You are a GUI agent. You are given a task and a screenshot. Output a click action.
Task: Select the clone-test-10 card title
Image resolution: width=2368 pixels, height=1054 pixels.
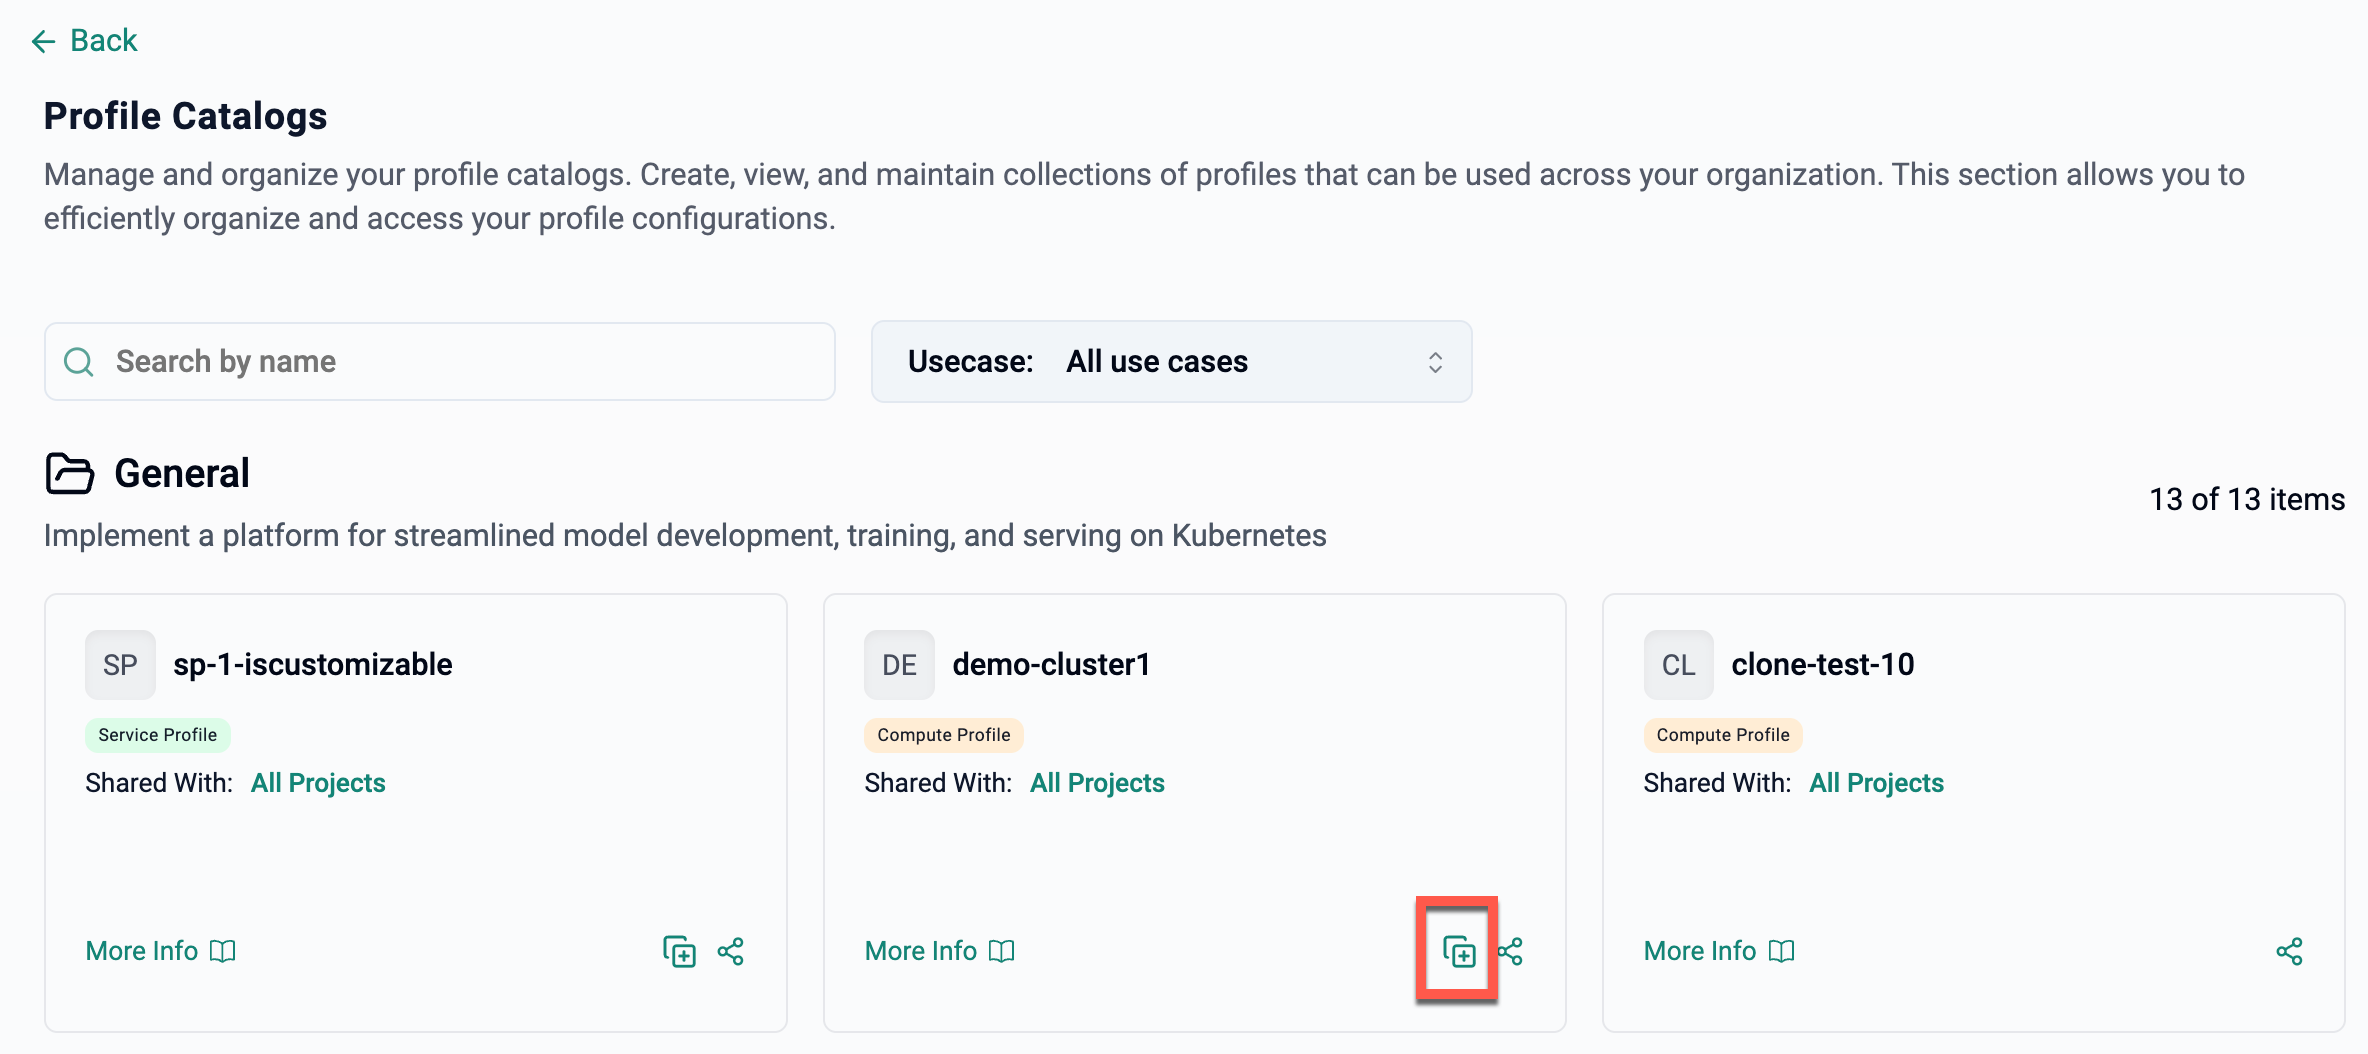[x=1822, y=665]
